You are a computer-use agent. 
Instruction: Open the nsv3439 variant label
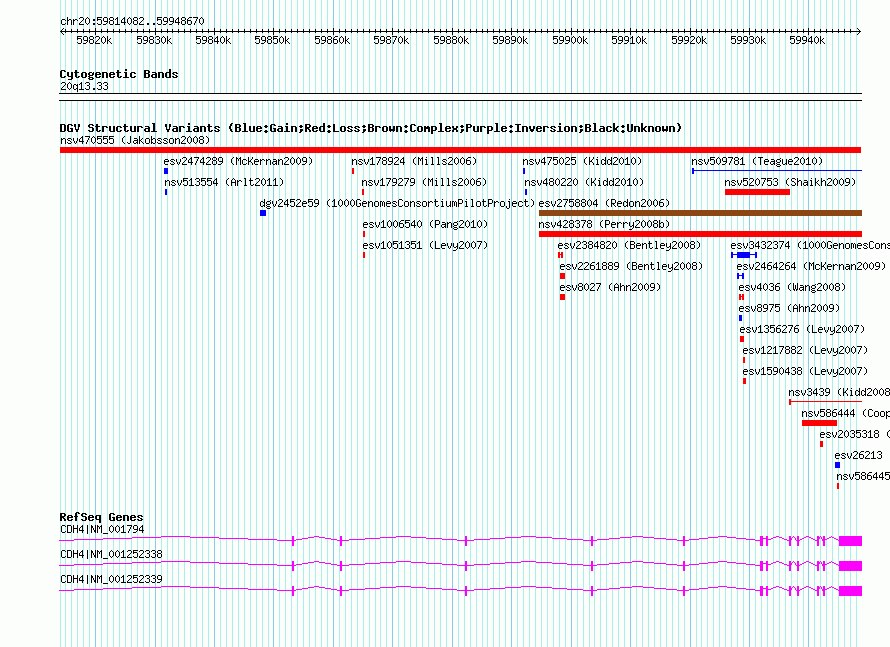click(x=839, y=392)
